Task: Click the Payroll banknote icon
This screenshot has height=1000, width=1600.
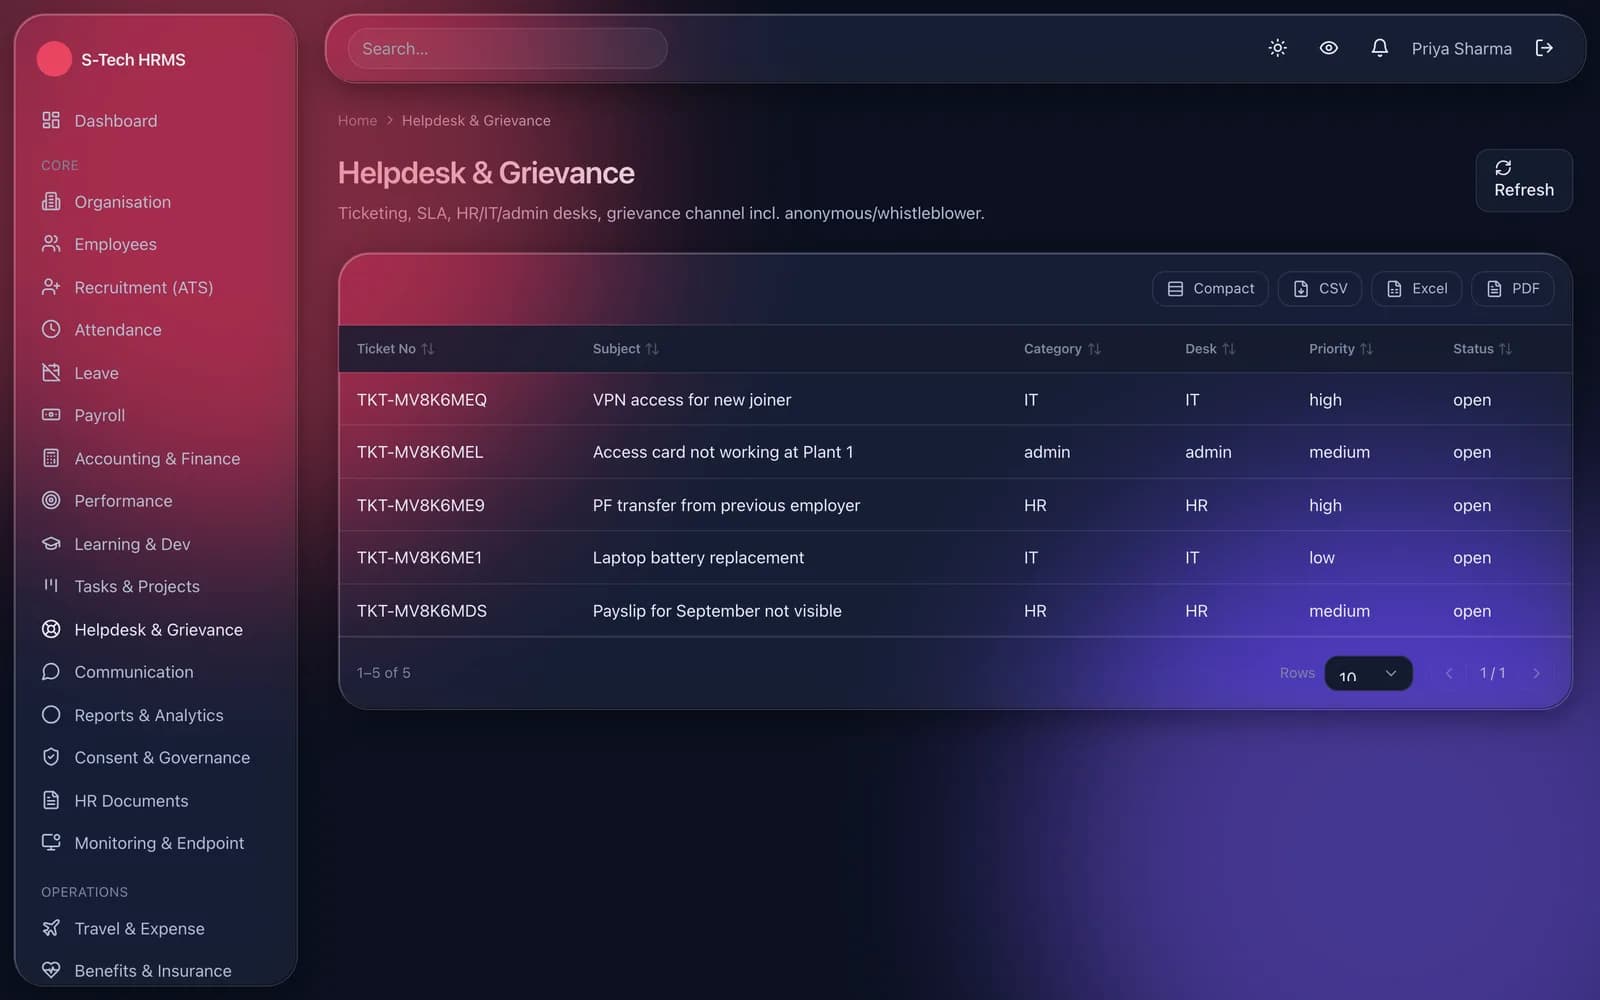Action: click(51, 415)
